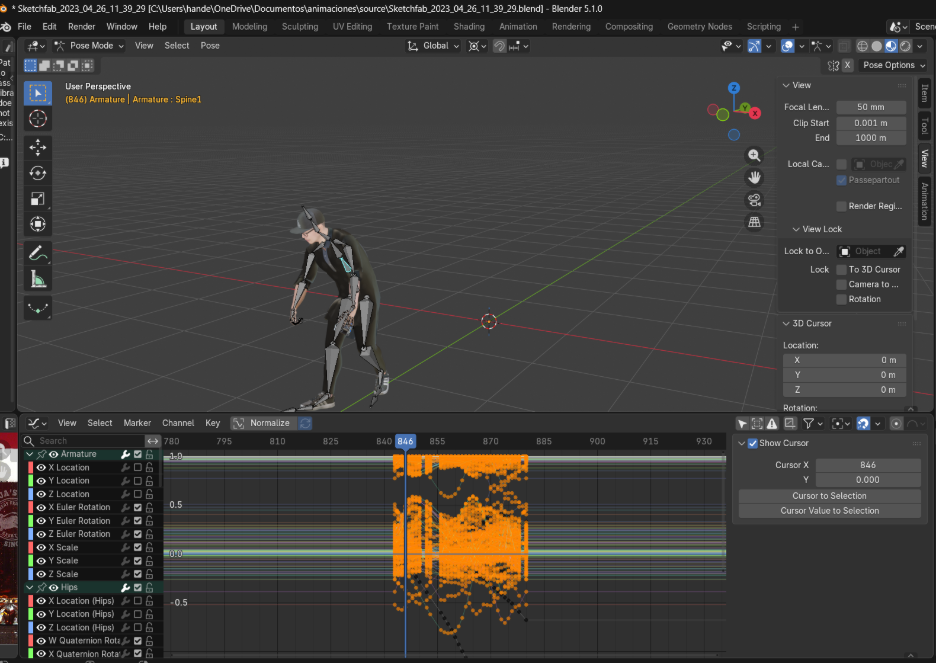The height and width of the screenshot is (663, 936).
Task: Collapse the Hips channel group
Action: [29, 587]
